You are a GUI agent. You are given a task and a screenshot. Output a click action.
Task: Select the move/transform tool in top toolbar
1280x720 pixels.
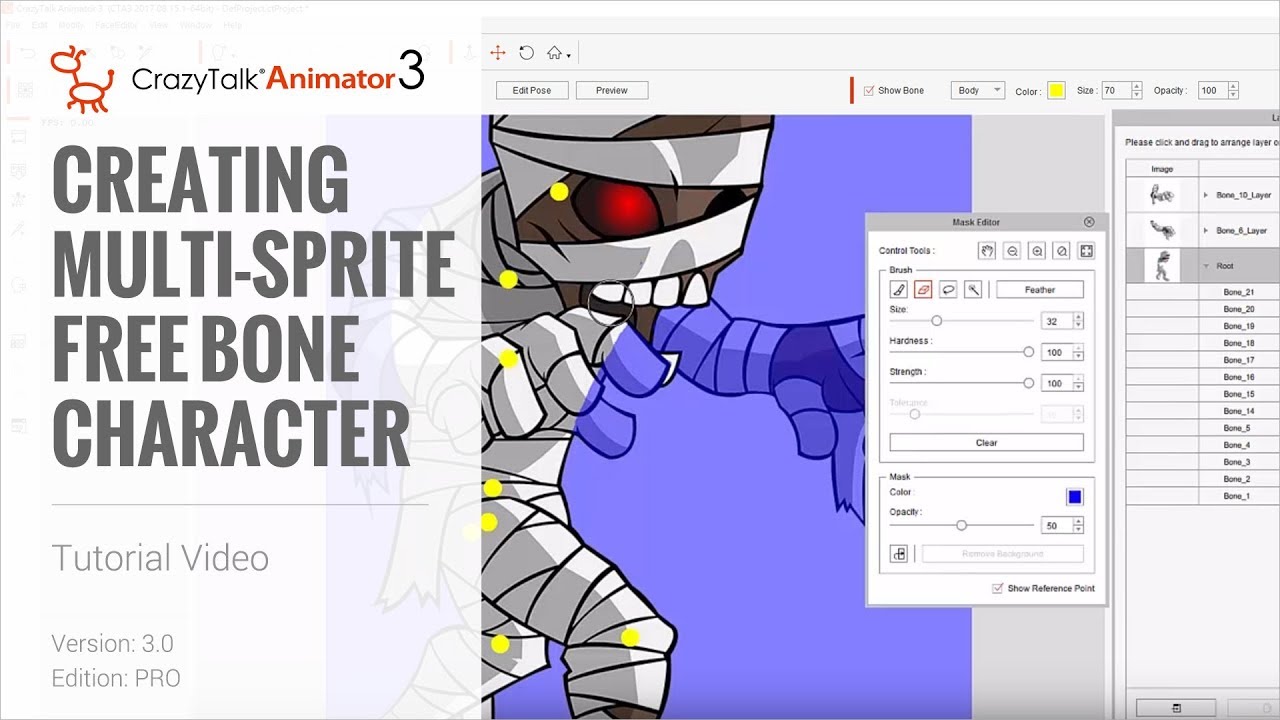tap(497, 53)
